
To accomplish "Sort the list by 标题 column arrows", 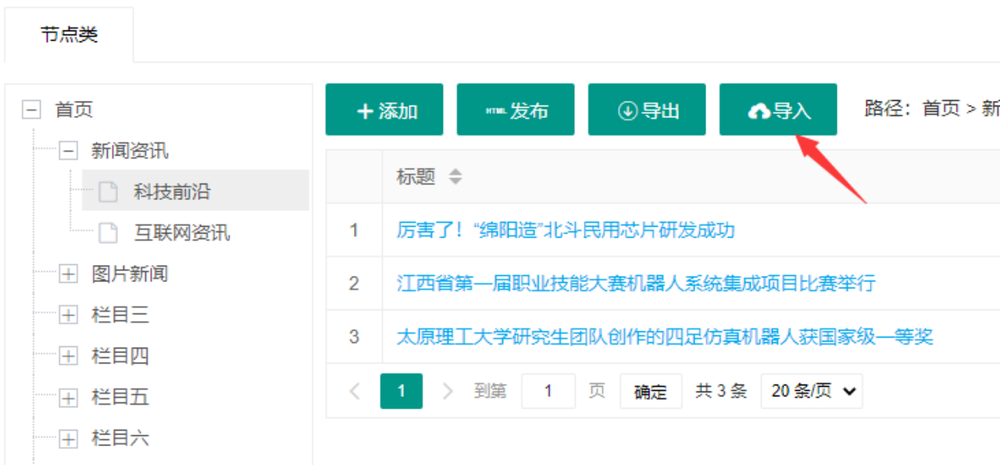I will pyautogui.click(x=456, y=177).
